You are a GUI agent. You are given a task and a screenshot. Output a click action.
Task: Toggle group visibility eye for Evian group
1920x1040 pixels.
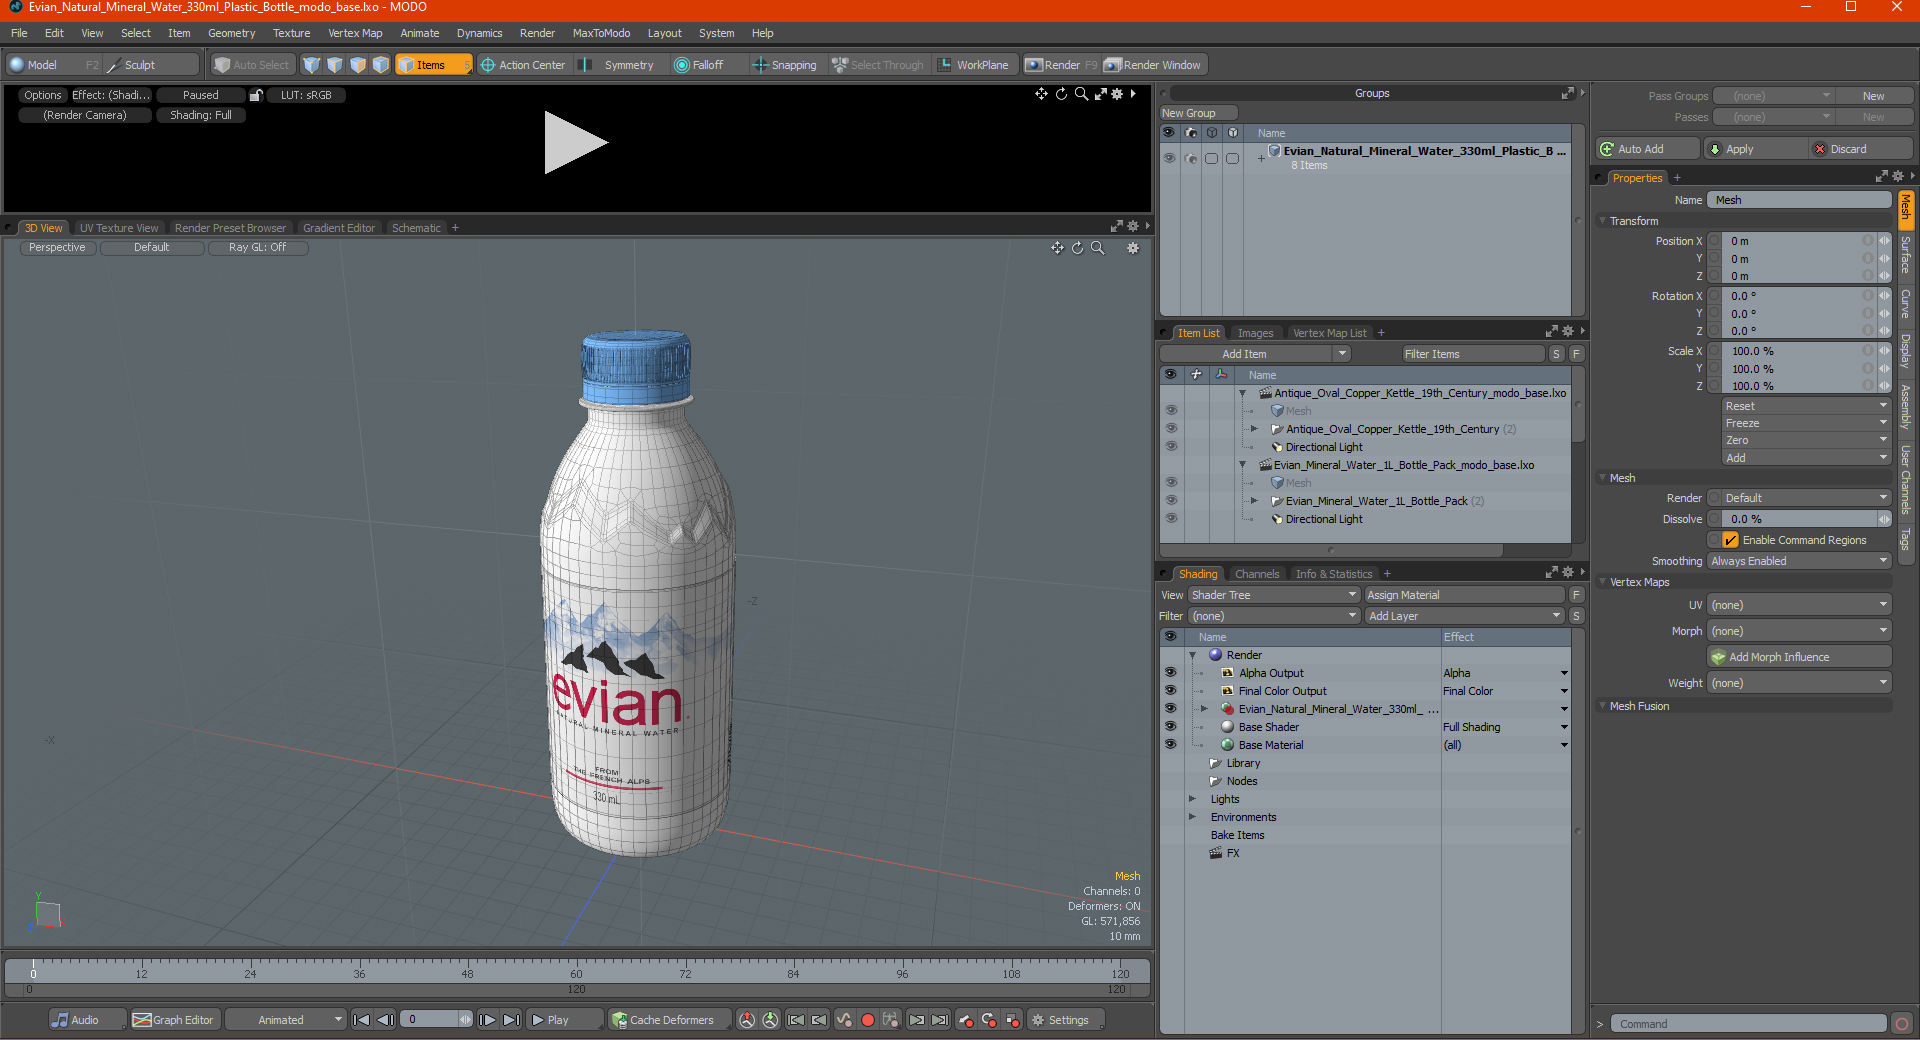(x=1169, y=158)
